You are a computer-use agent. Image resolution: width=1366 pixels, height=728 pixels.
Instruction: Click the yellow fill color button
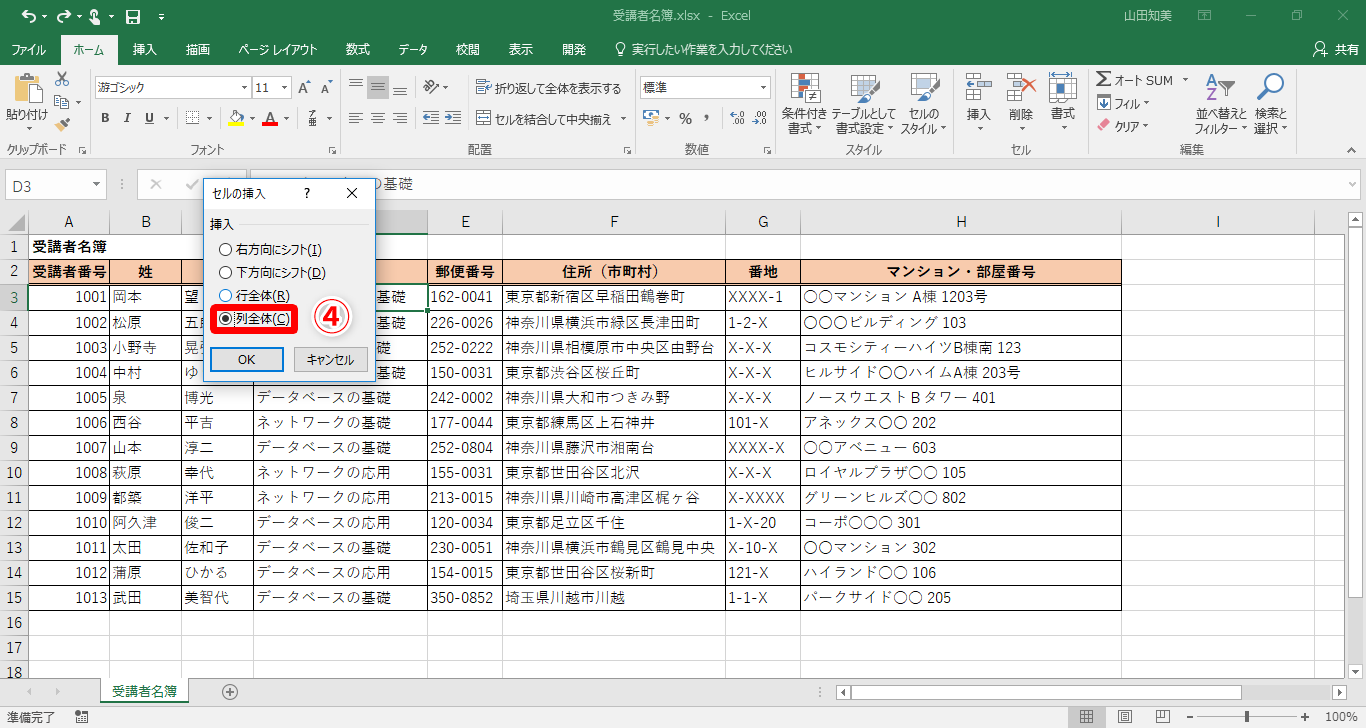[x=236, y=118]
